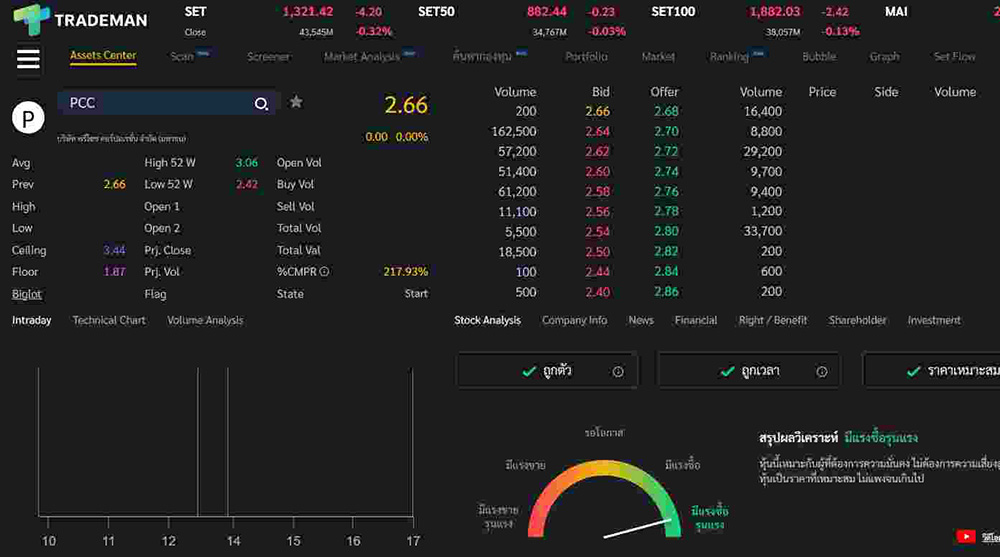The width and height of the screenshot is (1000, 557).
Task: Open the Volume Analysis tab
Action: point(205,320)
